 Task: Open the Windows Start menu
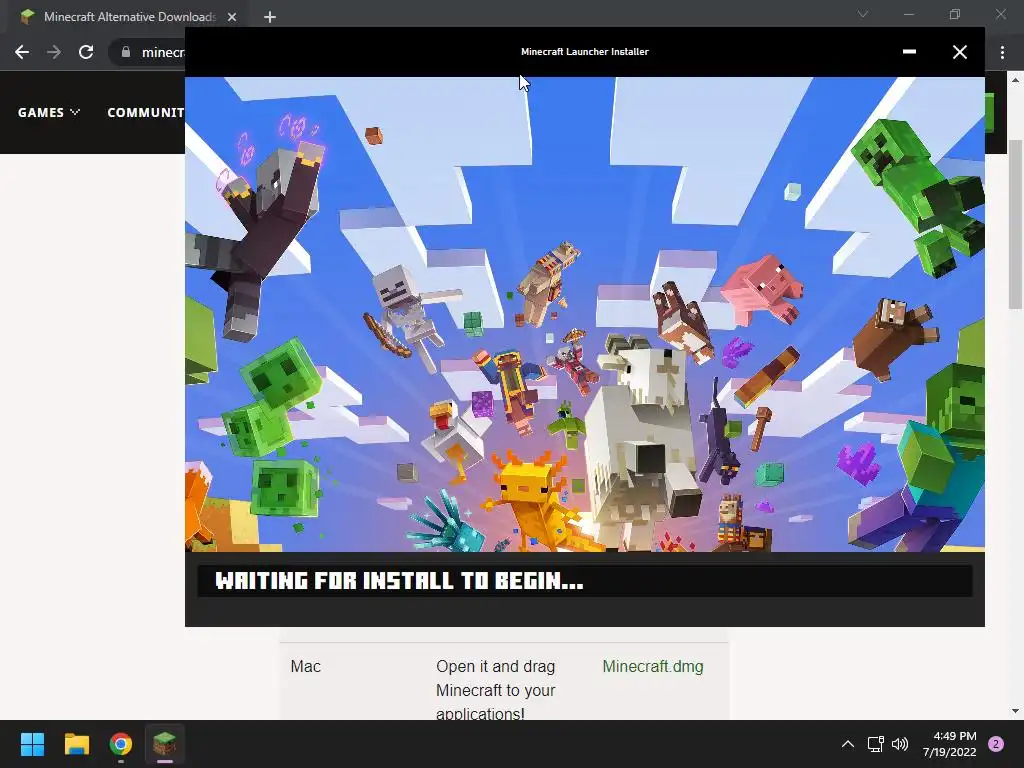[x=32, y=744]
